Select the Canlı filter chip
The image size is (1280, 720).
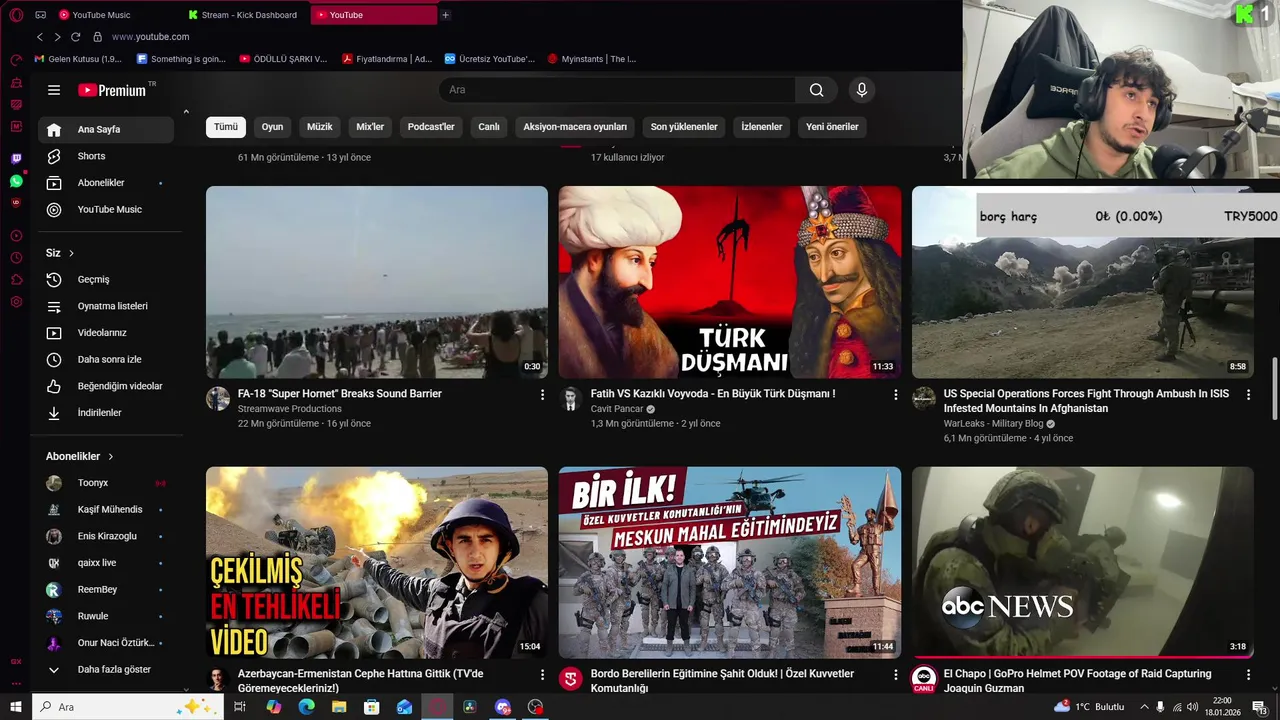click(x=489, y=127)
